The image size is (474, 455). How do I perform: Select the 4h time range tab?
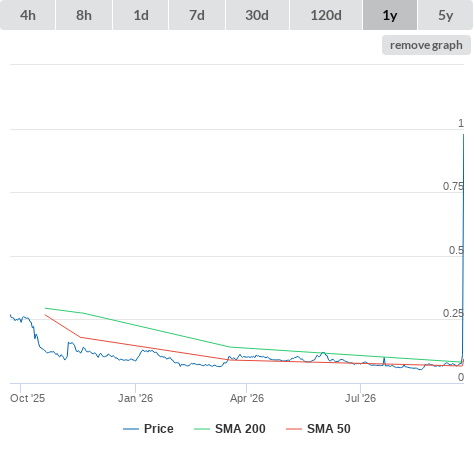[28, 15]
